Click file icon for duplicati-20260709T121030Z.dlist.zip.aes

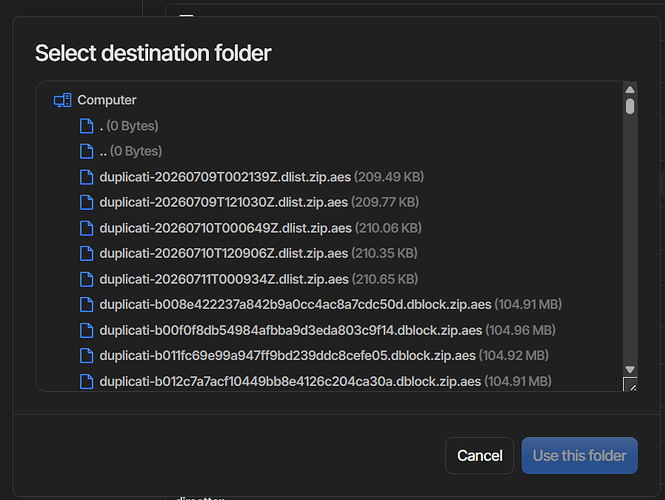(x=87, y=203)
